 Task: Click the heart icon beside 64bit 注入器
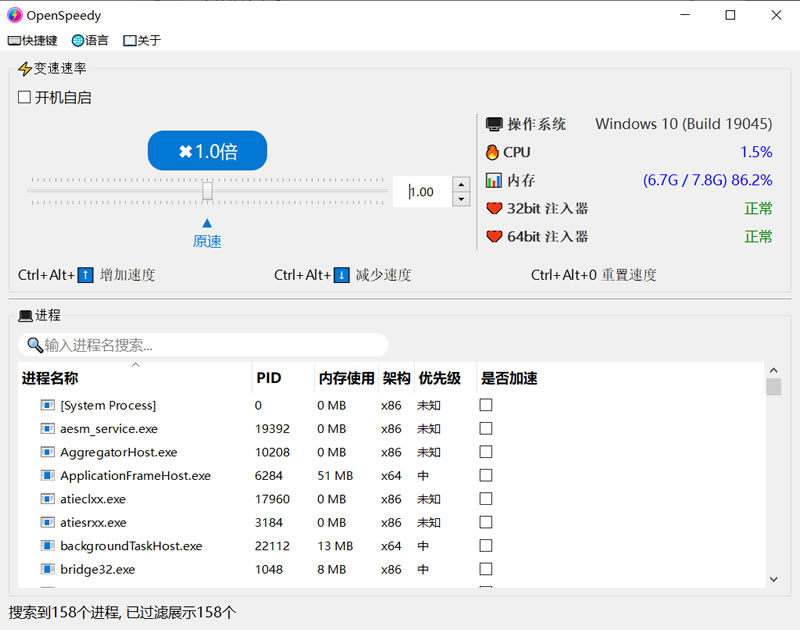[494, 236]
